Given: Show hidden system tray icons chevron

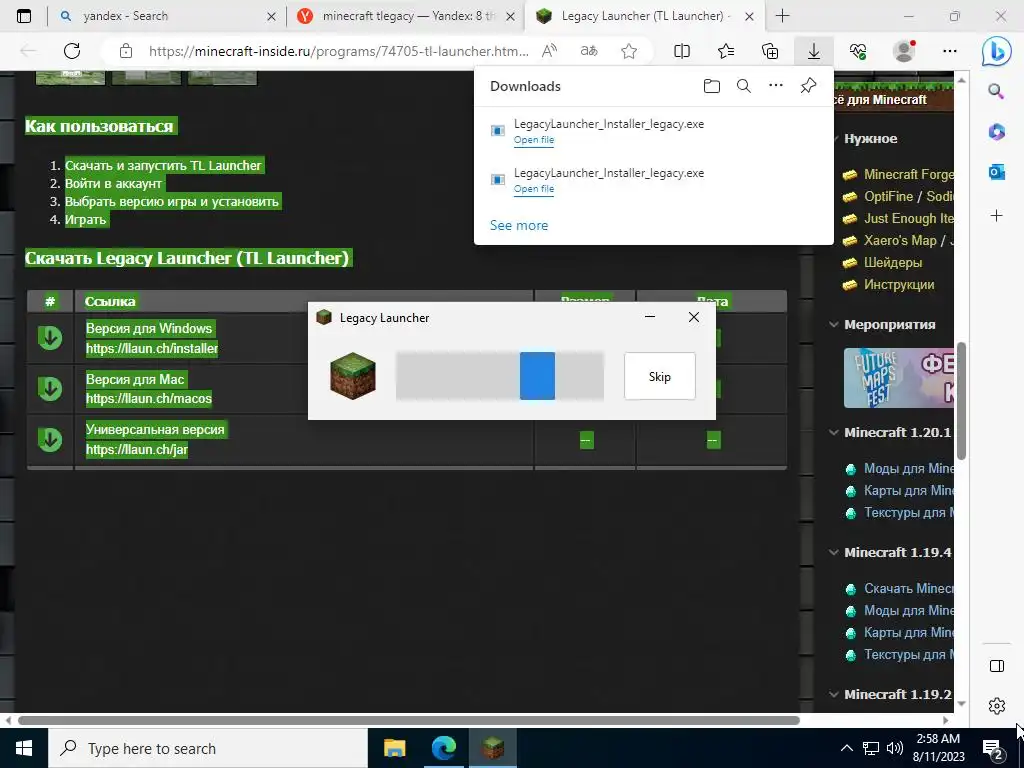Looking at the screenshot, I should point(846,748).
